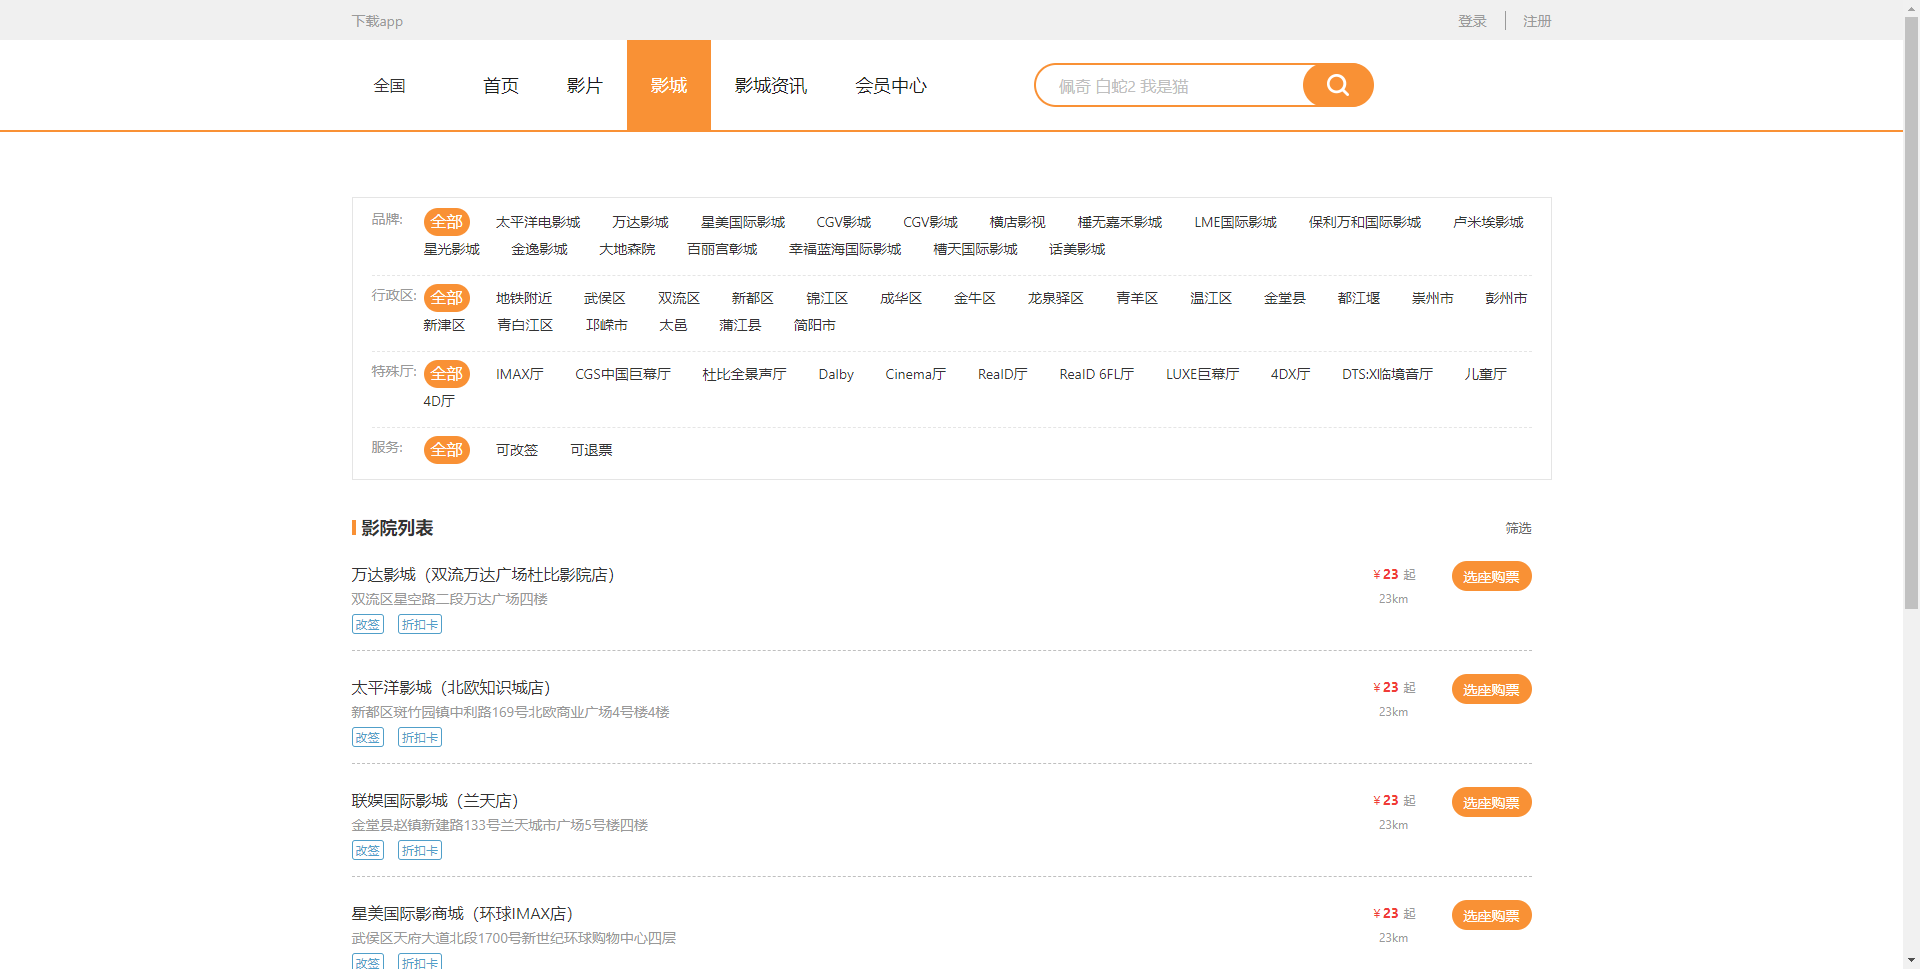The height and width of the screenshot is (969, 1920).
Task: Click 改签 tag under 太平洋影城 北欧知识城店
Action: click(368, 737)
